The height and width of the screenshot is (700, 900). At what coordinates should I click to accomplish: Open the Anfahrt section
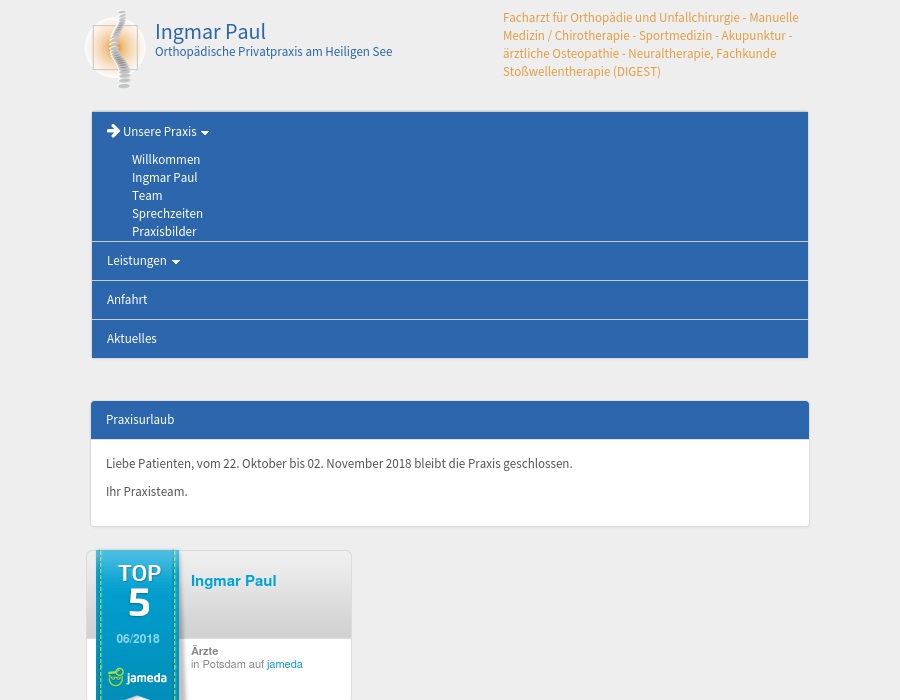pos(127,299)
